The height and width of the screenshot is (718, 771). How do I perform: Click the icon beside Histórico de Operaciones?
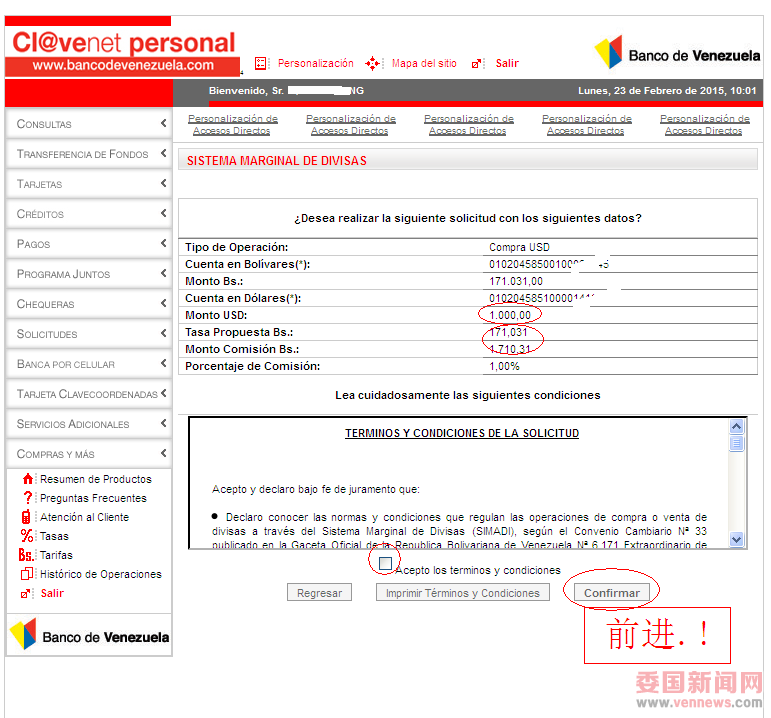(x=27, y=574)
